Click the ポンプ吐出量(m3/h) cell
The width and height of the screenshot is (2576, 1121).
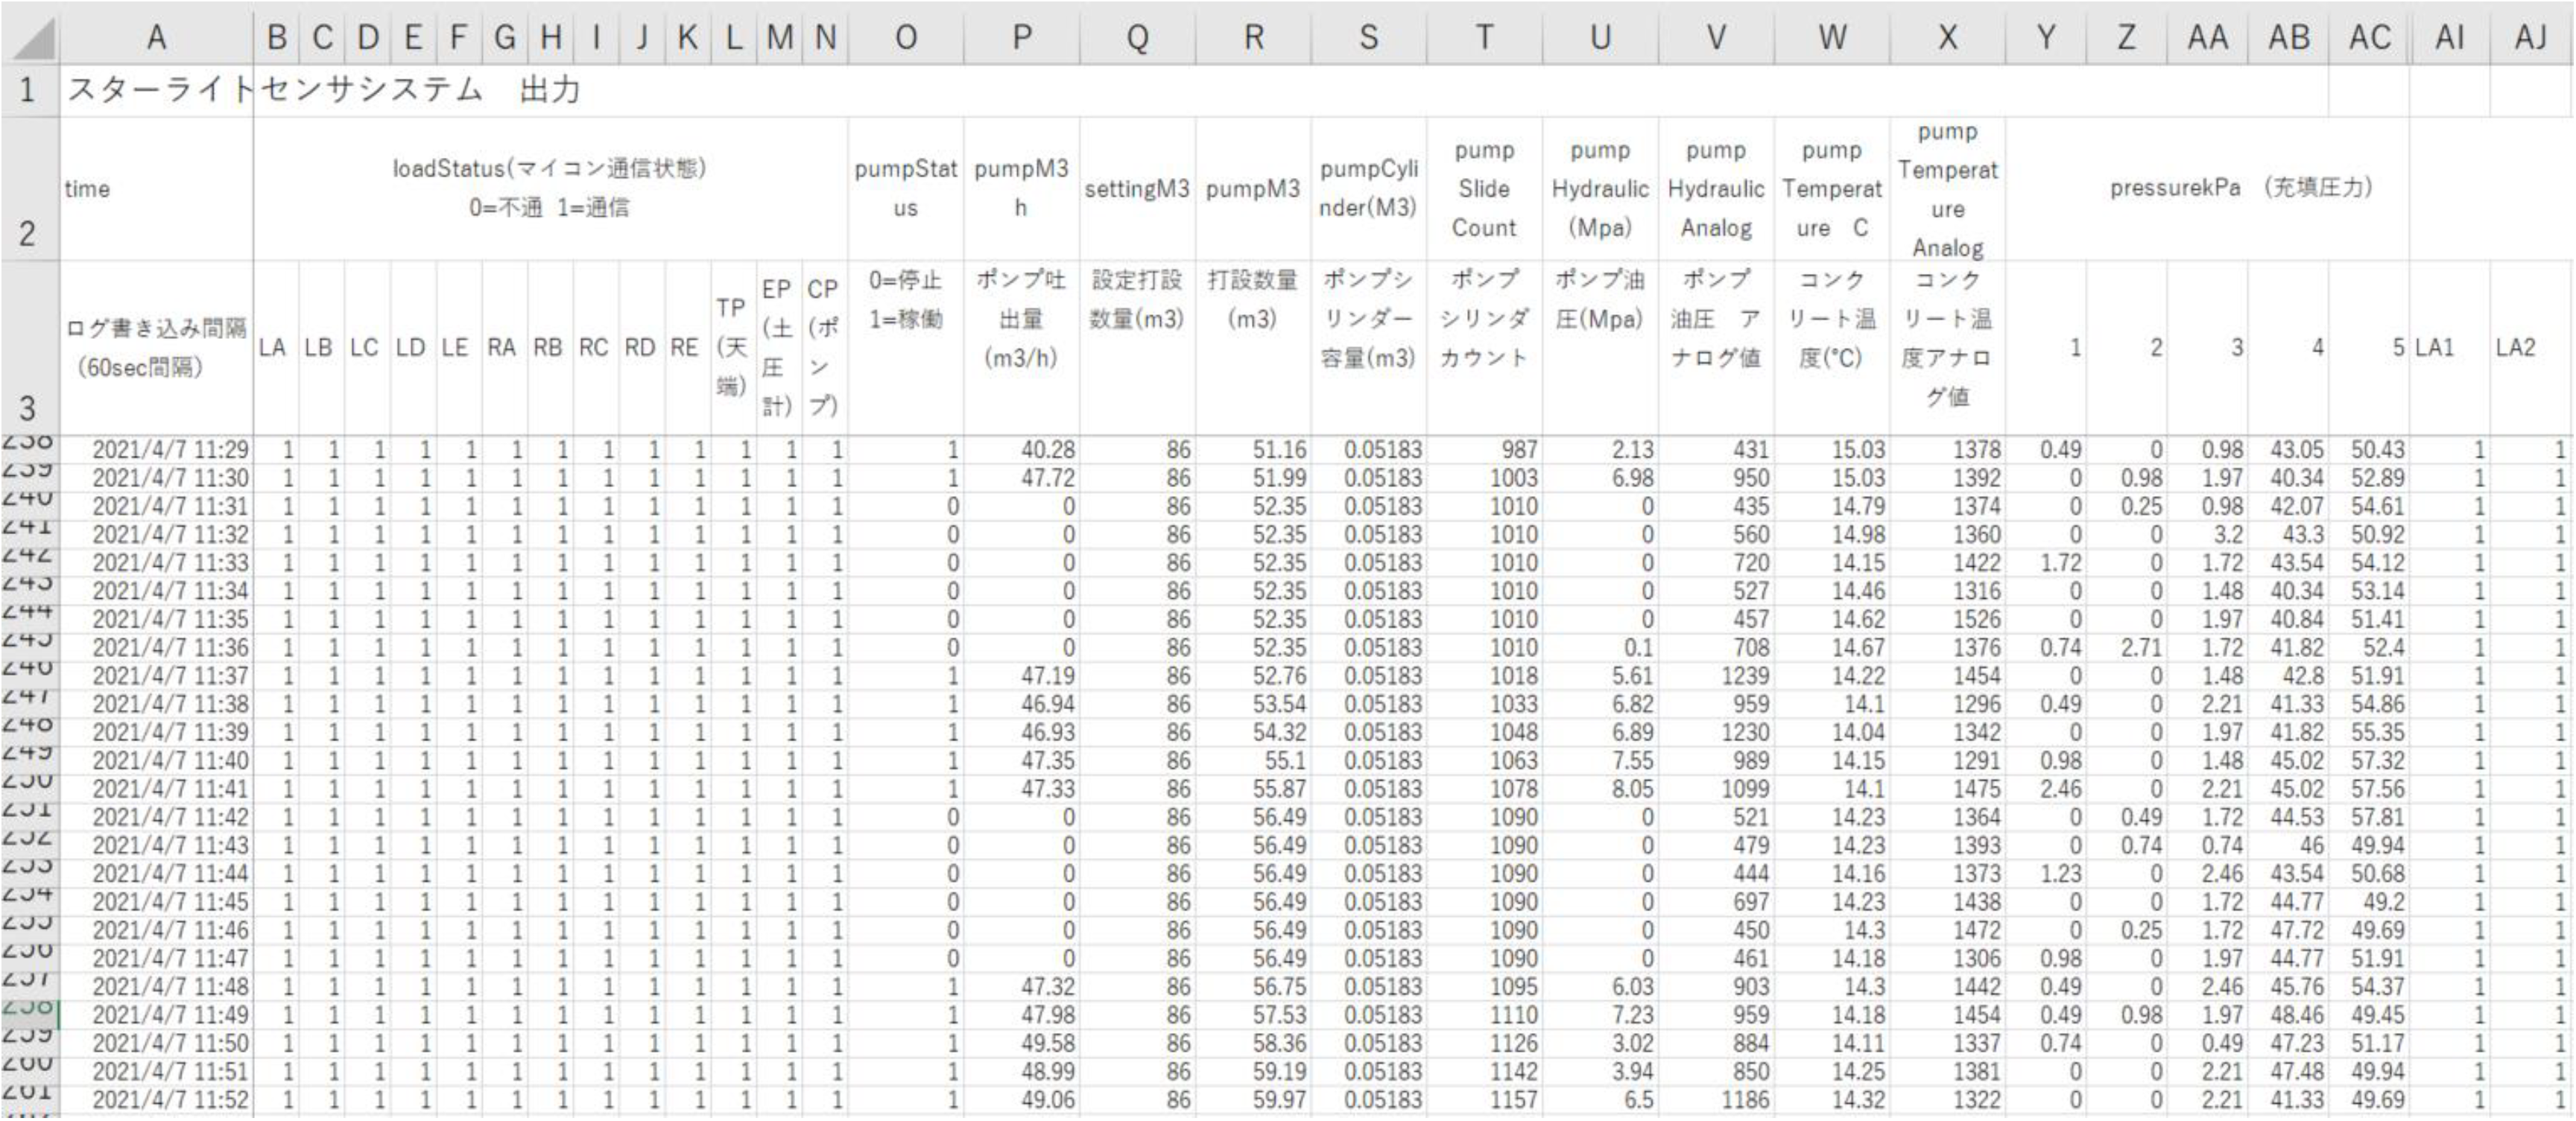click(x=1022, y=348)
